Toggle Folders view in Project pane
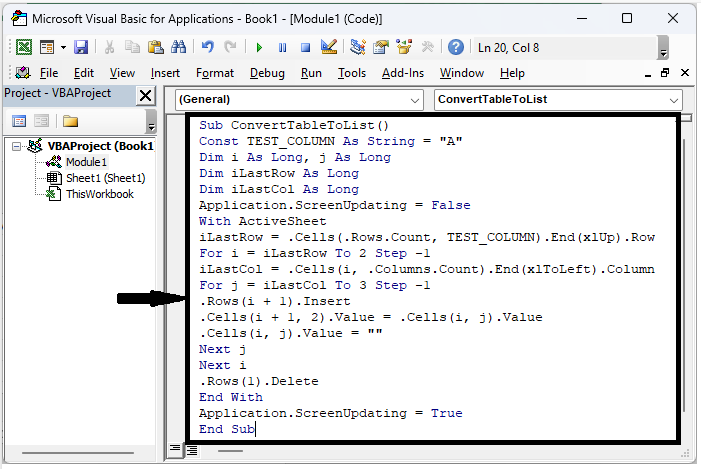Image resolution: width=701 pixels, height=469 pixels. pyautogui.click(x=70, y=121)
